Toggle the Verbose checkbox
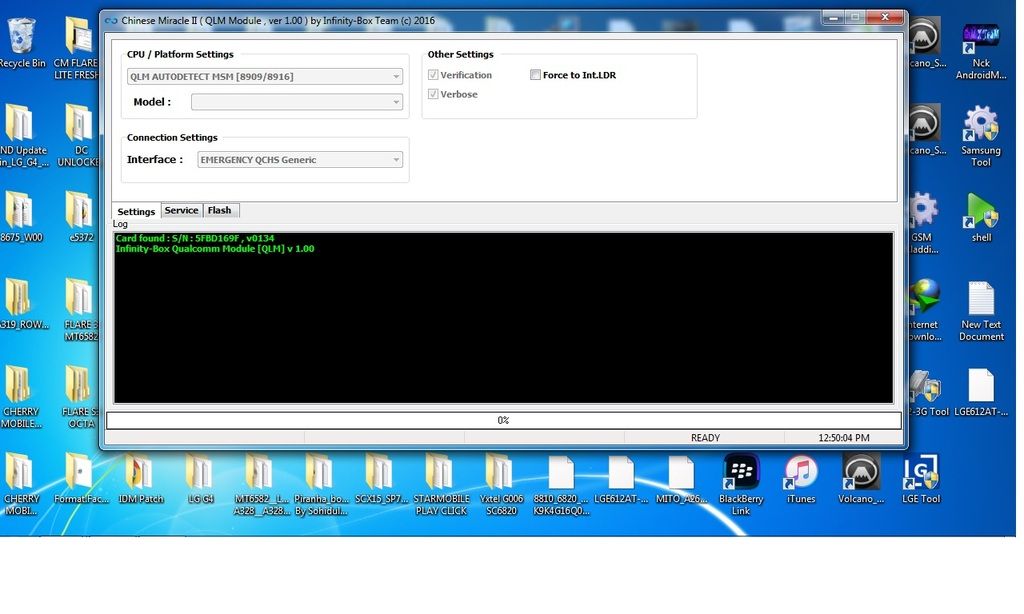The height and width of the screenshot is (614, 1024). (433, 94)
